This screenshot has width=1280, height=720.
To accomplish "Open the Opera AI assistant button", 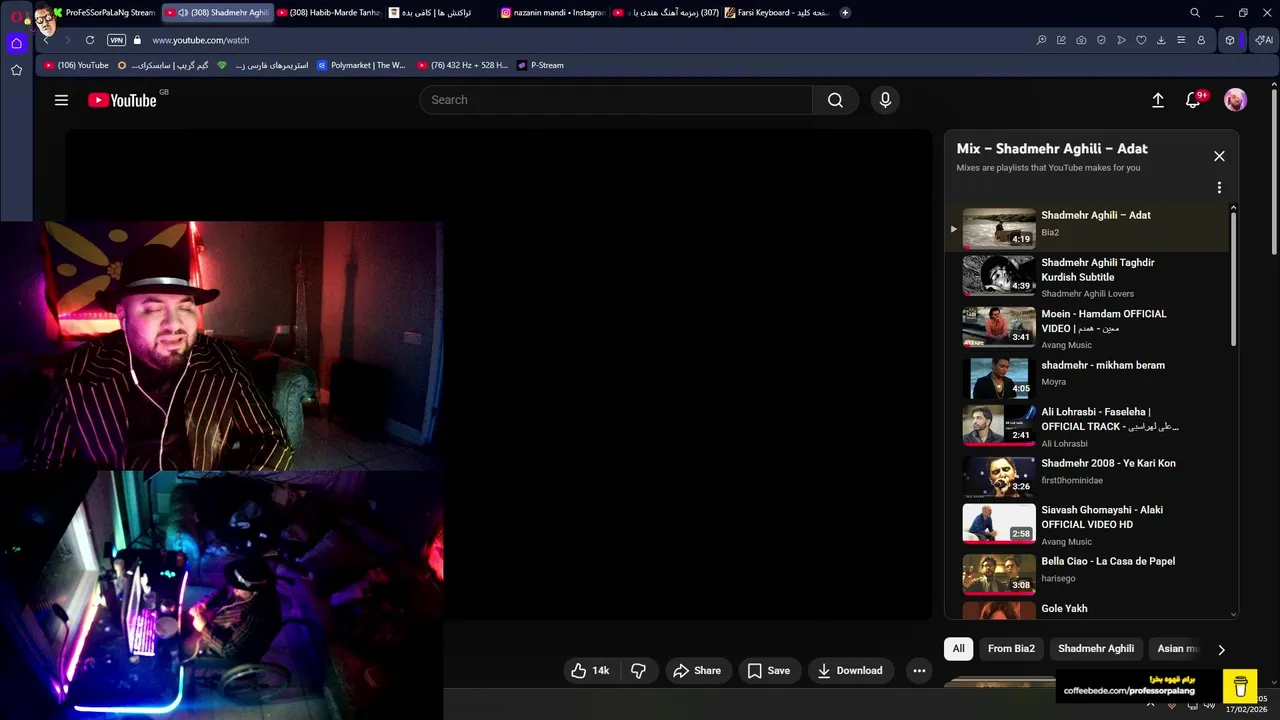I will [x=1264, y=40].
